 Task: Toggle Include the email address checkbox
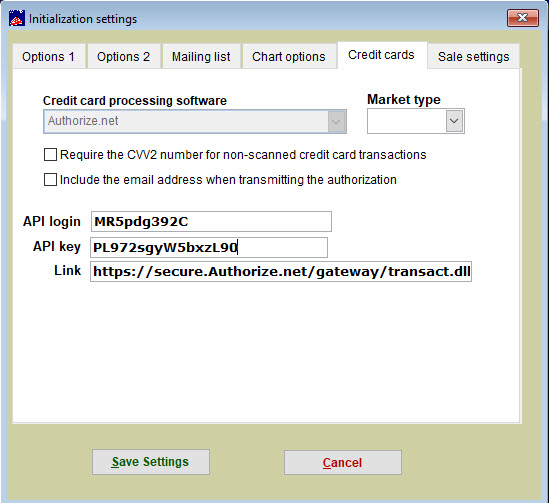pyautogui.click(x=50, y=180)
